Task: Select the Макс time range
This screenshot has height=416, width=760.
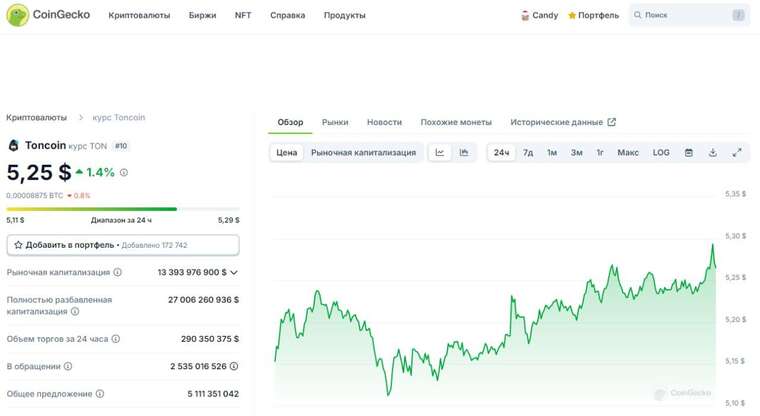Action: tap(628, 153)
